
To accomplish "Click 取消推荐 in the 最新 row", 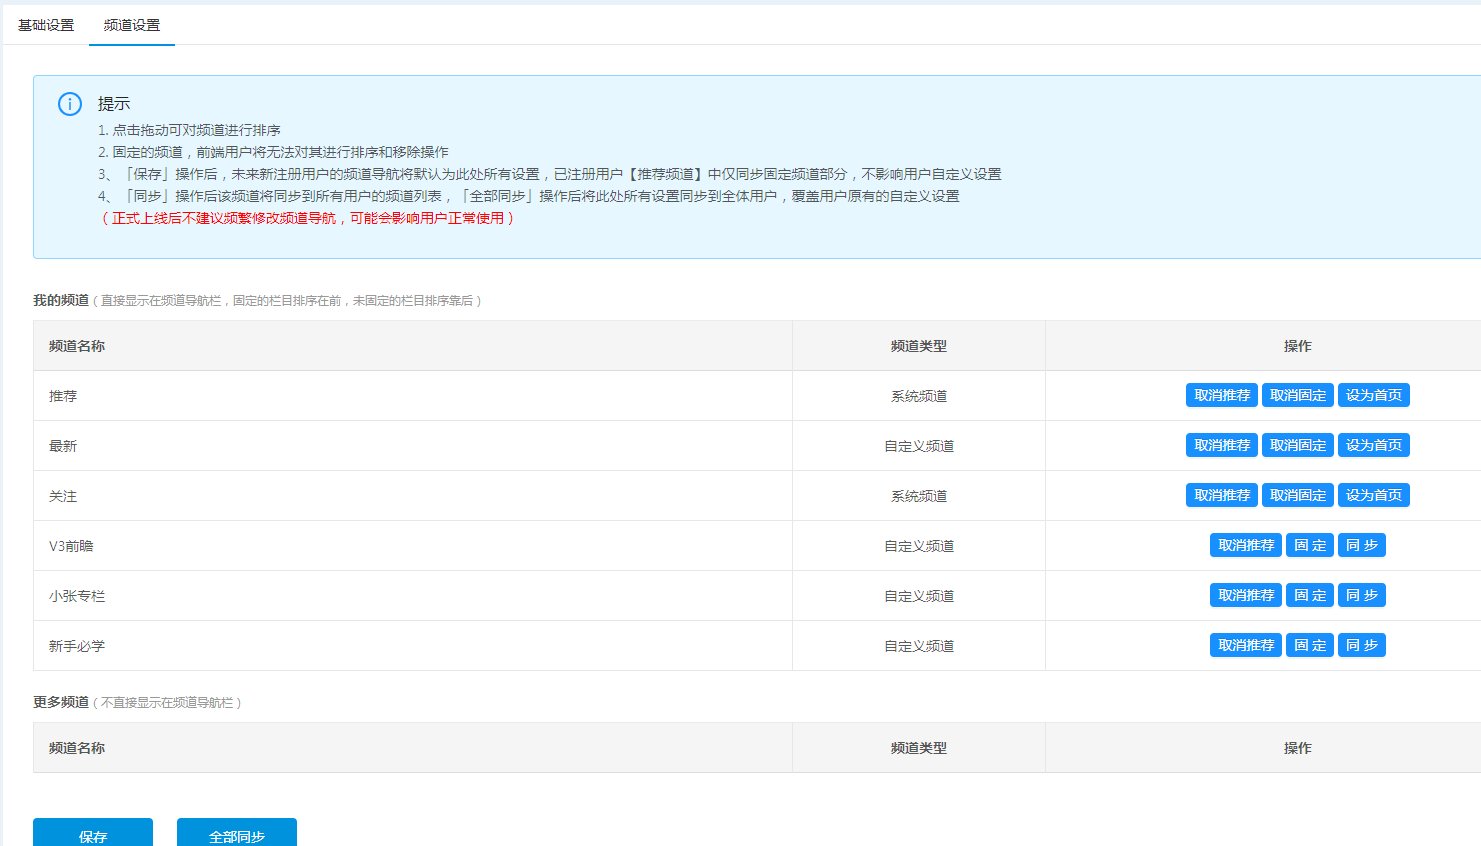I will 1222,445.
